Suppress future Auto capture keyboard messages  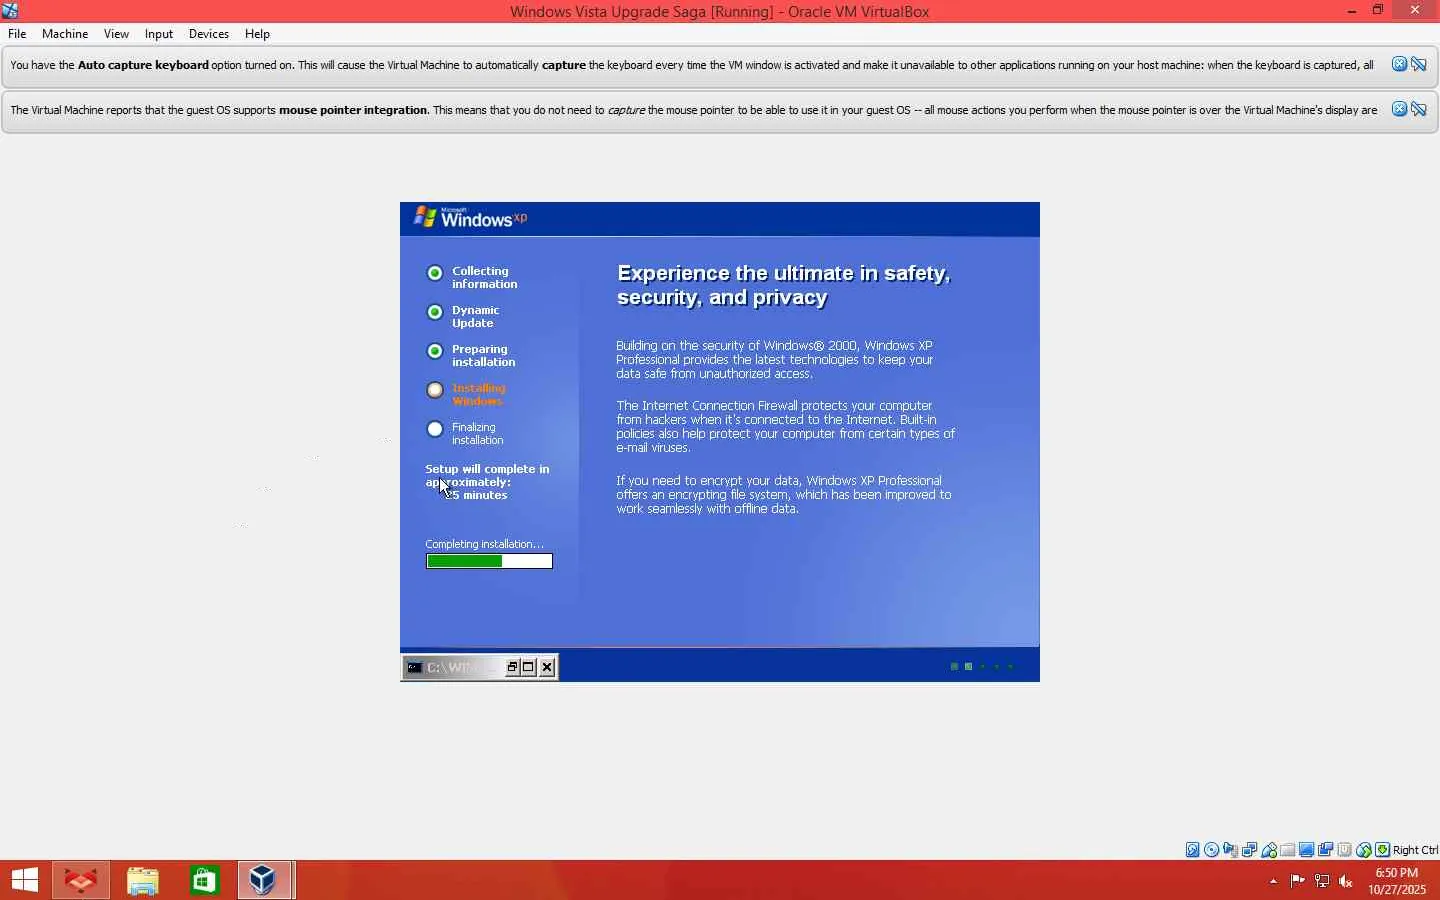click(x=1419, y=64)
